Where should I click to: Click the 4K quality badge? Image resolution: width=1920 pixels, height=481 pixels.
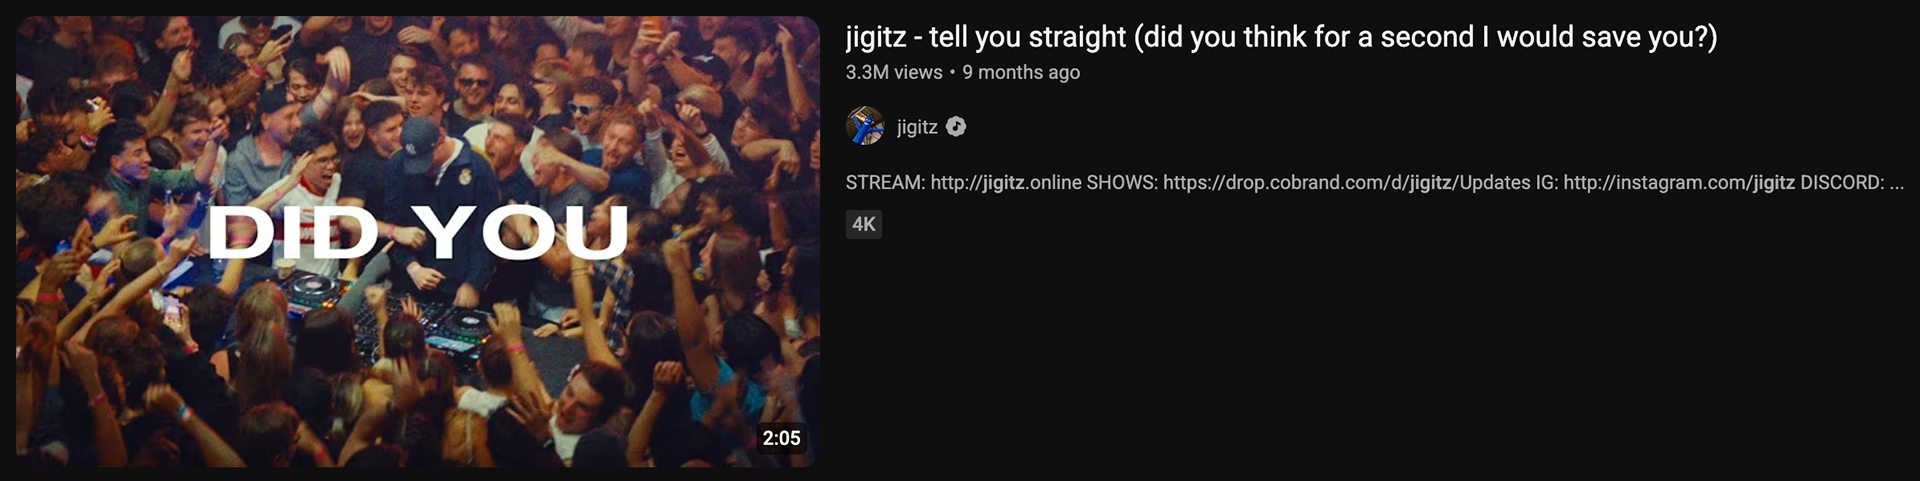[x=864, y=224]
